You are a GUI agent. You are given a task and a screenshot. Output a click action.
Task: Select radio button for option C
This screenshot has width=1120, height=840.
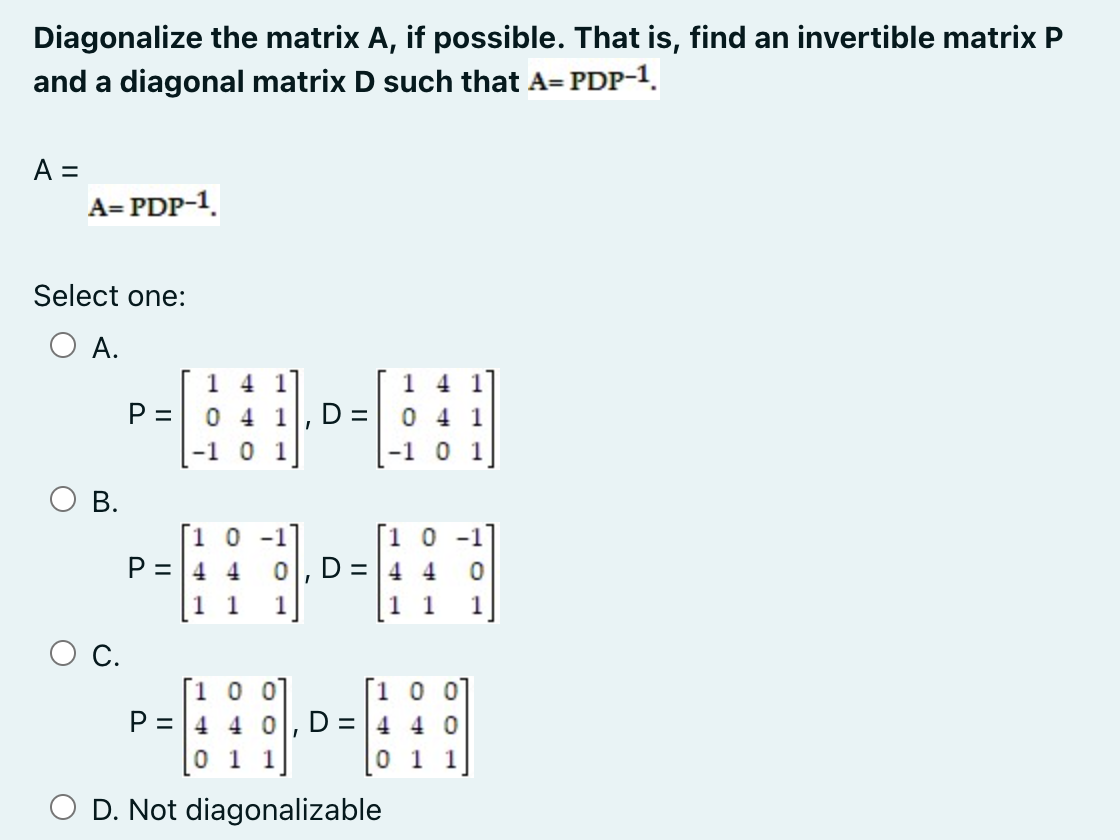62,651
